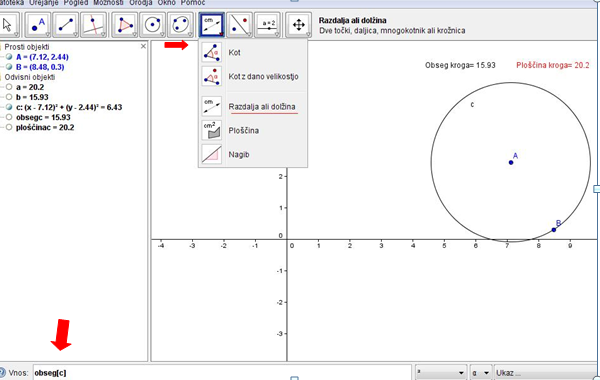
Task: Click the Razdalja ali dolžina cm icon
Action: point(212,106)
